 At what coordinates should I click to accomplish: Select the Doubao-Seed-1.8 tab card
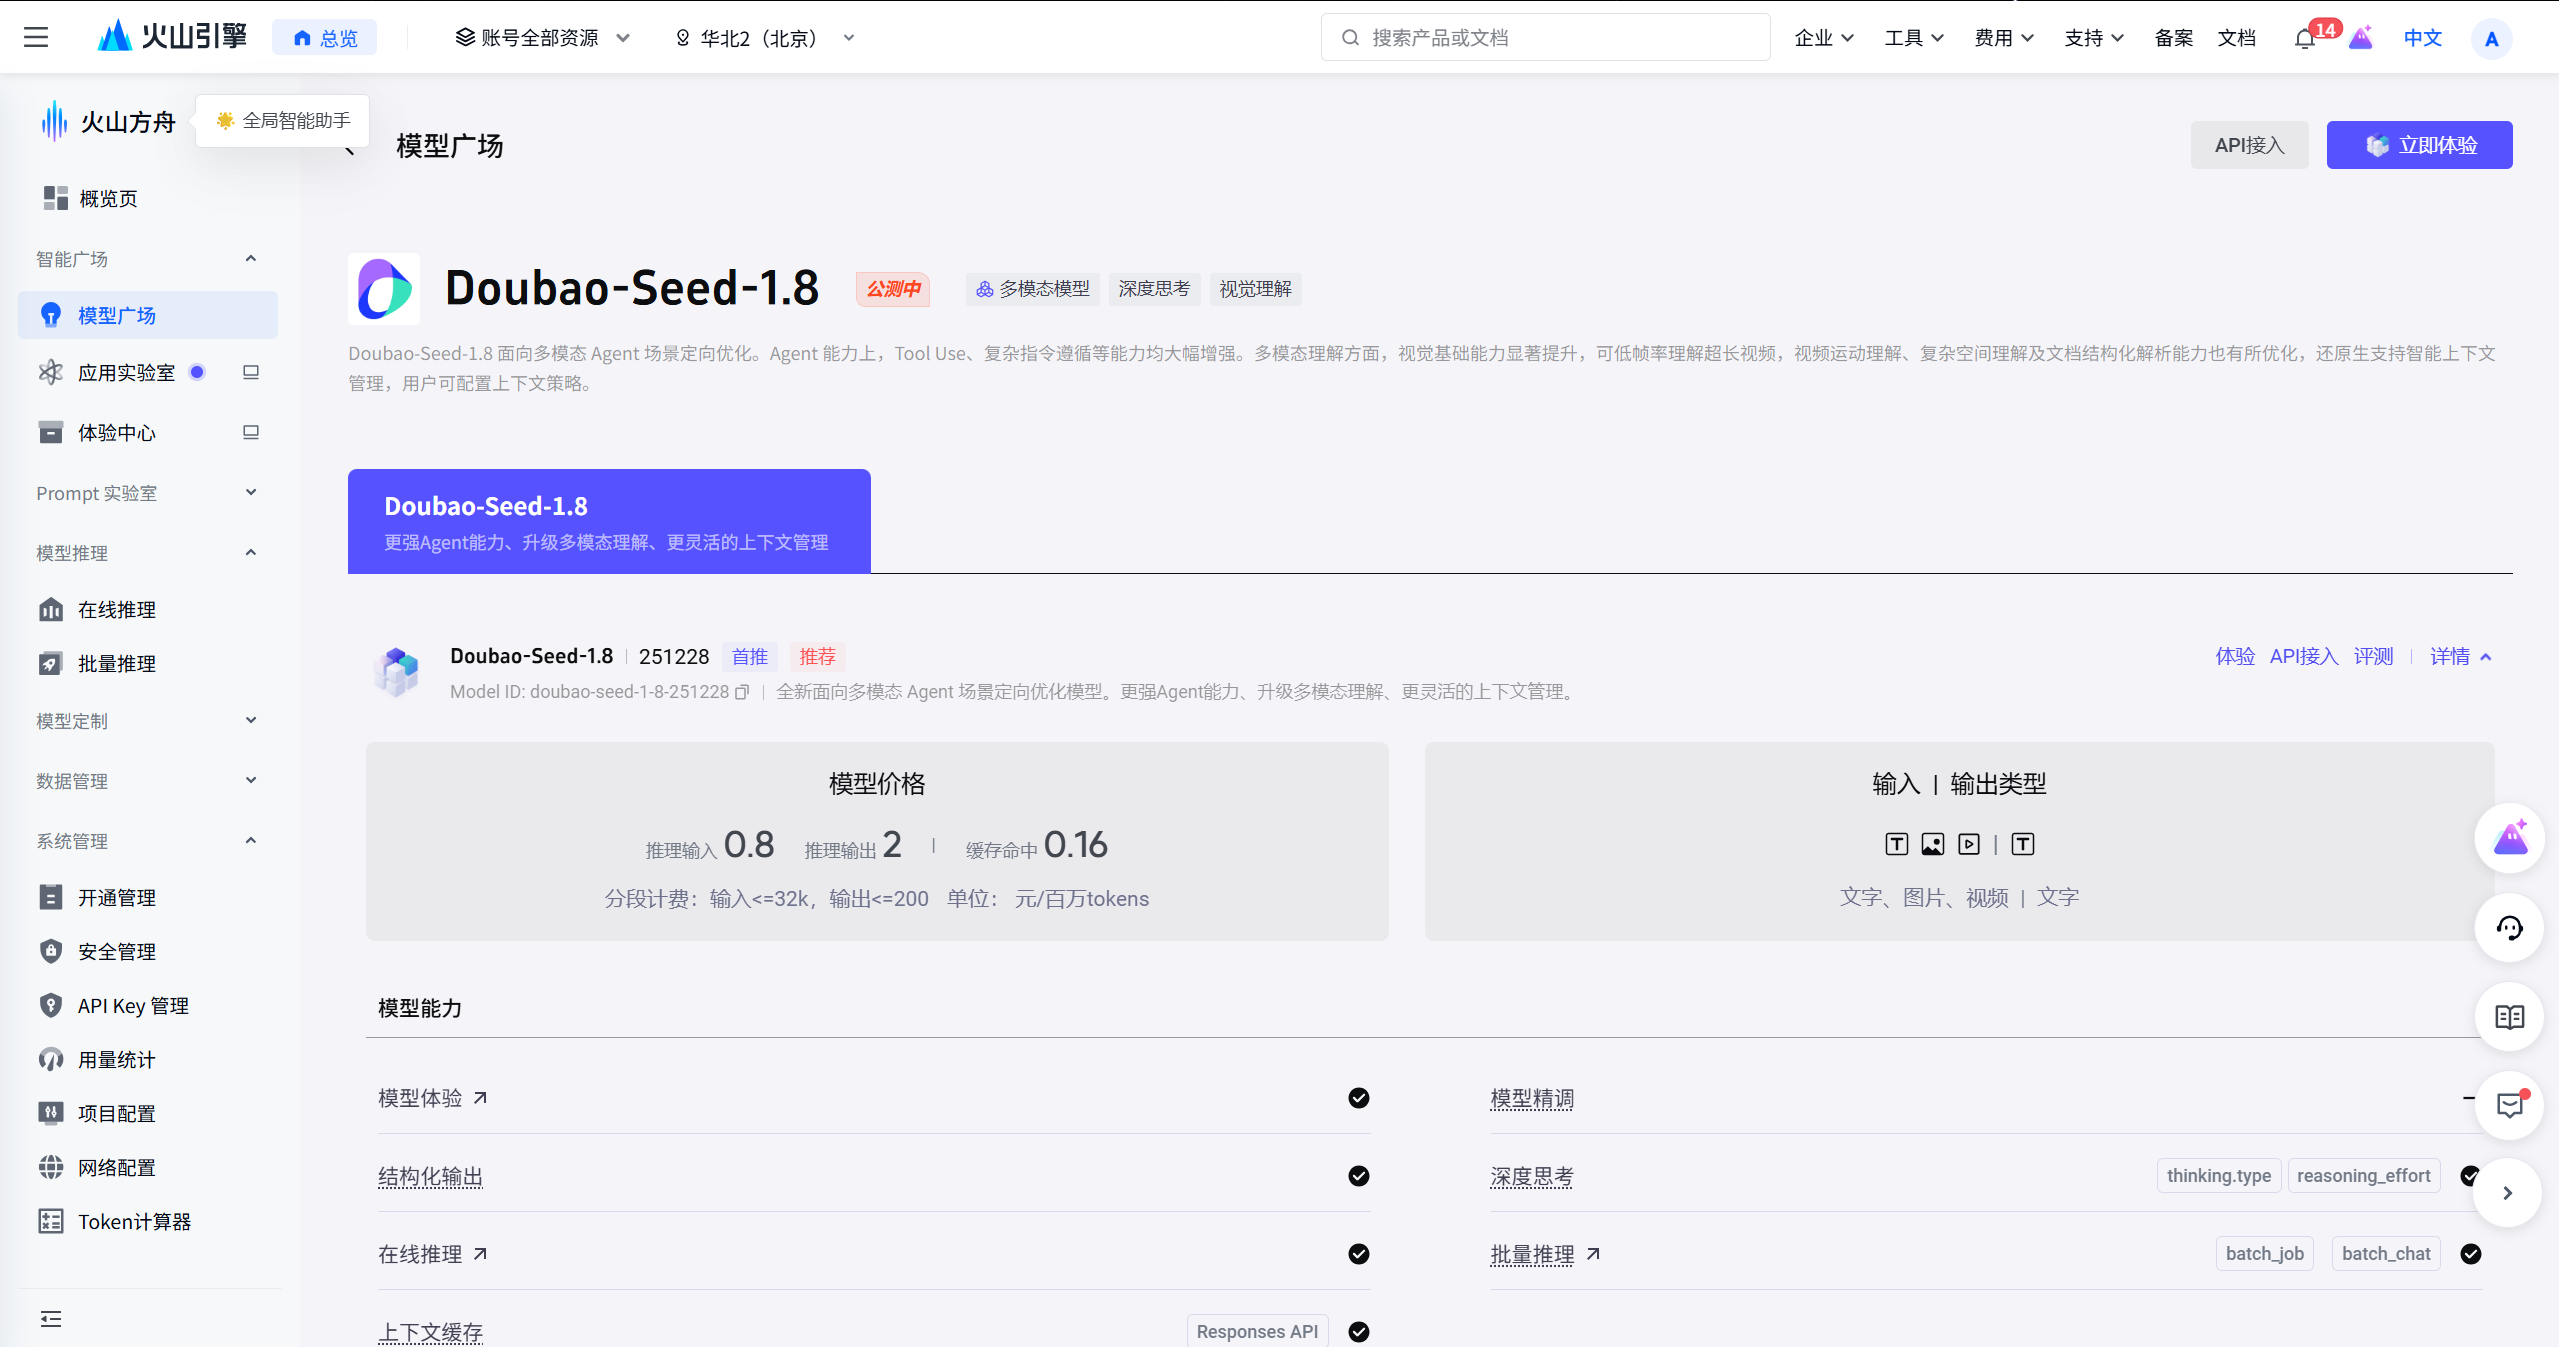pos(608,522)
